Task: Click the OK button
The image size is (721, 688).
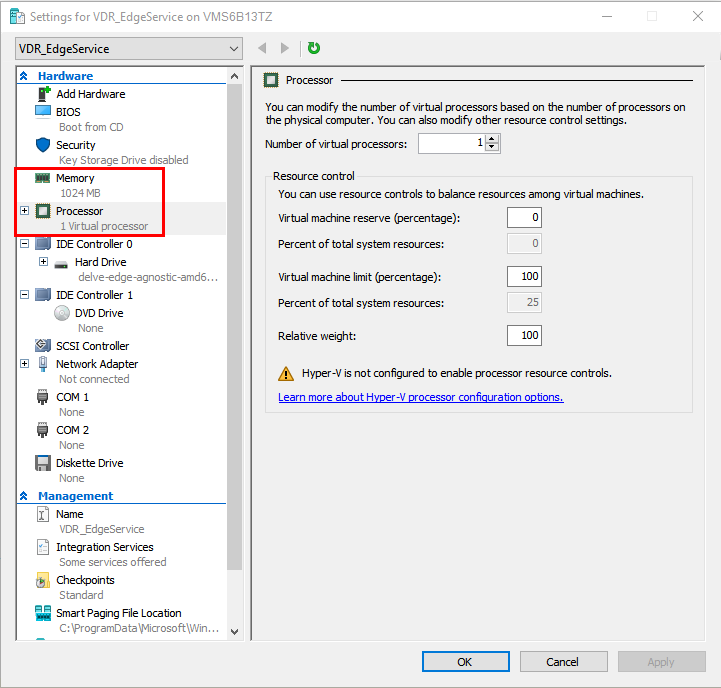Action: coord(465,662)
